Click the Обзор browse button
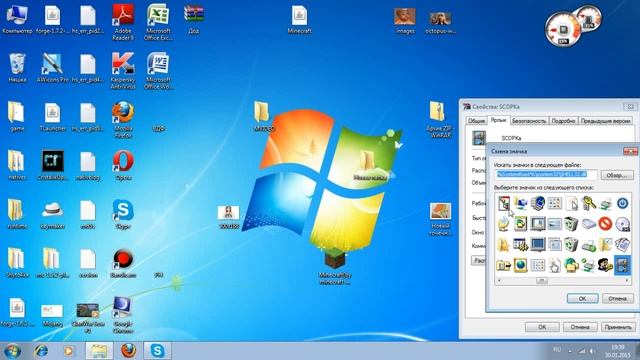The image size is (640, 360). (617, 175)
